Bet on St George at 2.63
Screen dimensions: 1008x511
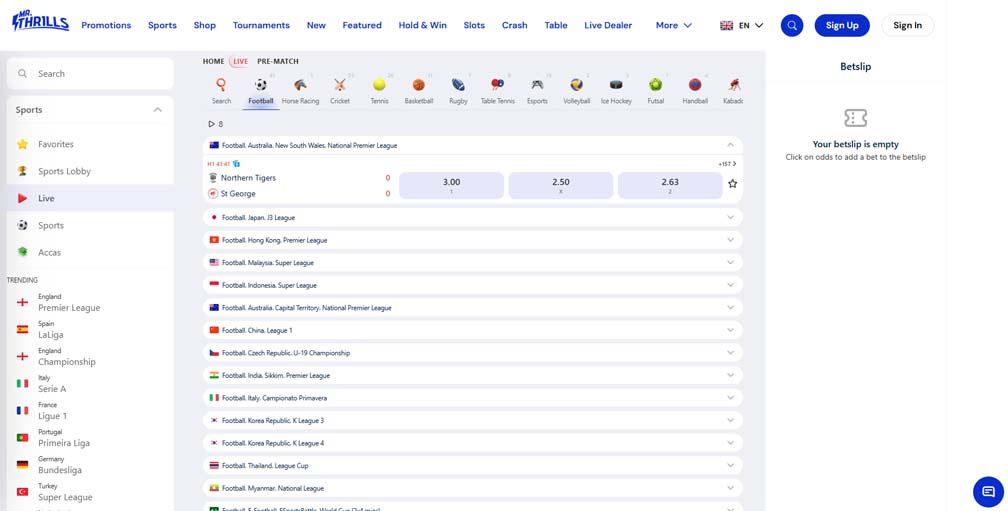click(x=670, y=186)
